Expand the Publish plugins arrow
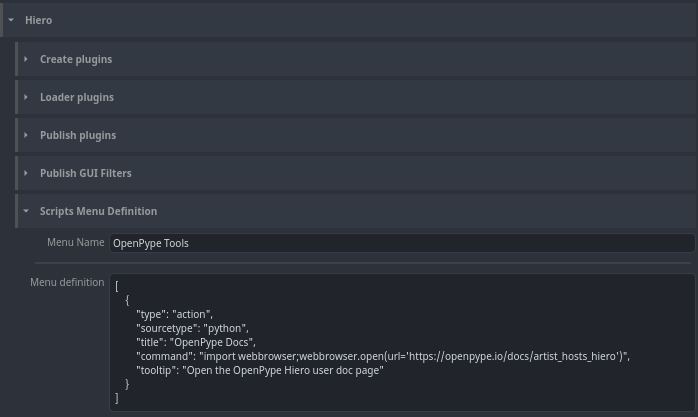 (26, 135)
